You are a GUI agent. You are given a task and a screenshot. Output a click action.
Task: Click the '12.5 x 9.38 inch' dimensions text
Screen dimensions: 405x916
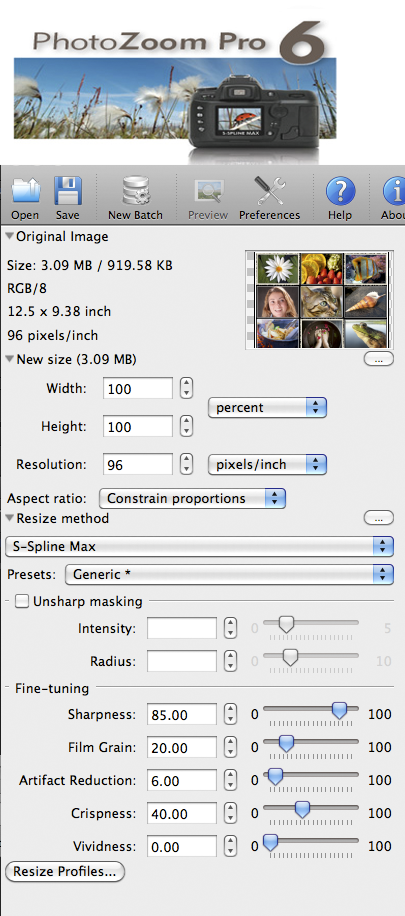coord(59,312)
